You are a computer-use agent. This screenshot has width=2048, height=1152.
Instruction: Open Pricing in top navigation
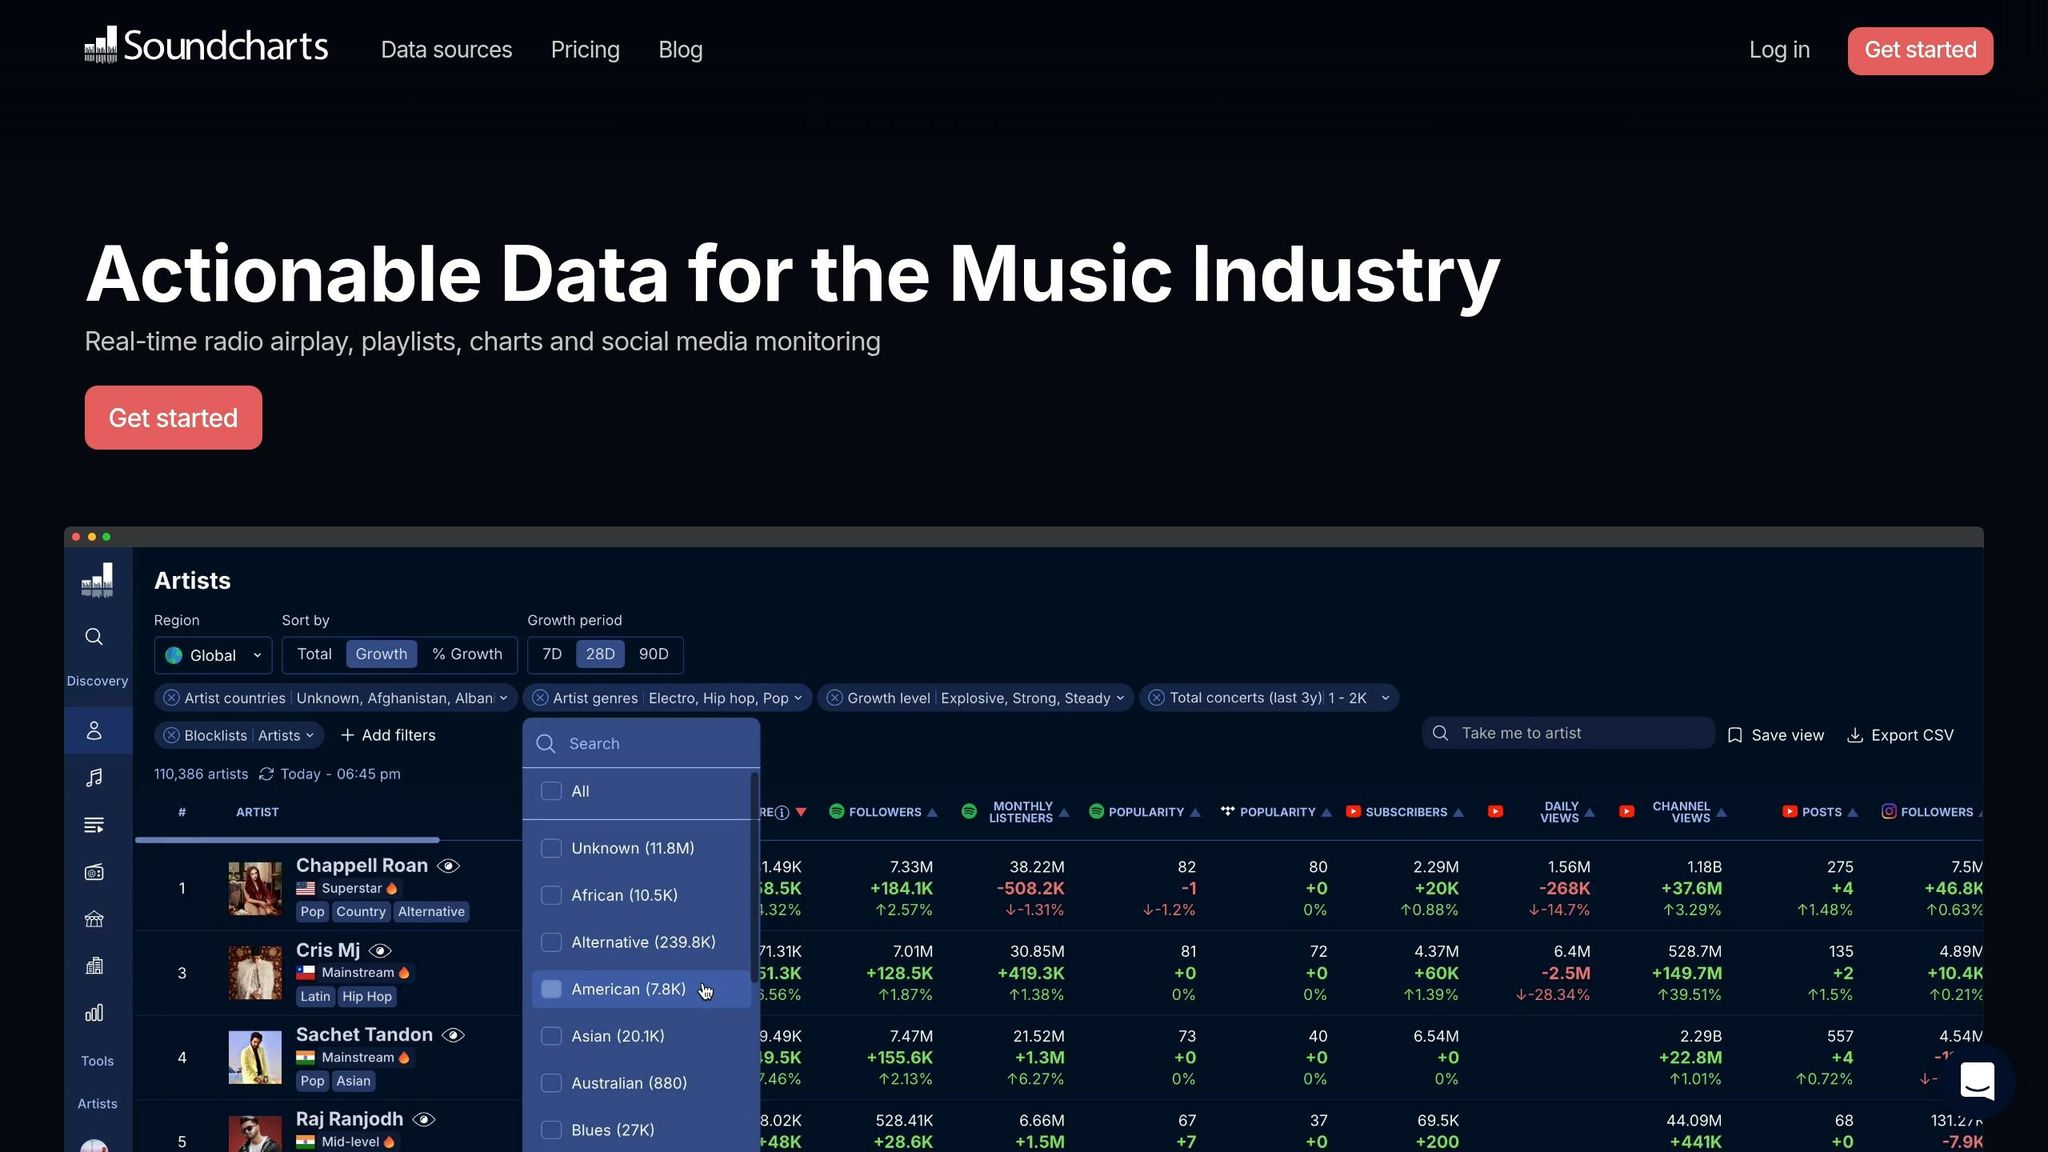pos(585,50)
